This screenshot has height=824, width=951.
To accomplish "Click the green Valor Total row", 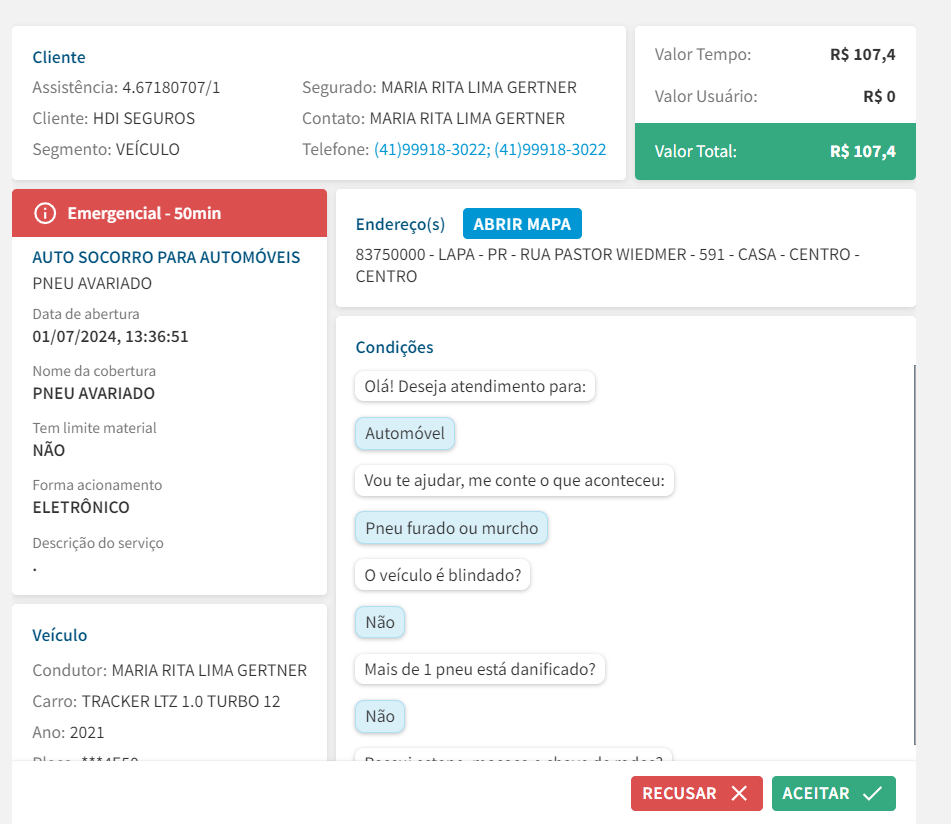I will pyautogui.click(x=775, y=151).
